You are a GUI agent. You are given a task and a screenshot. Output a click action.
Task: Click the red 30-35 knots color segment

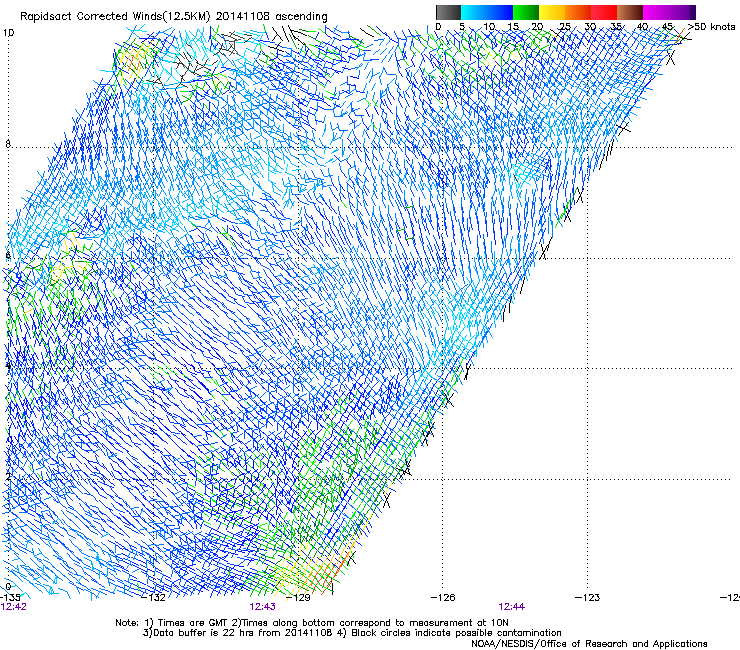604,12
